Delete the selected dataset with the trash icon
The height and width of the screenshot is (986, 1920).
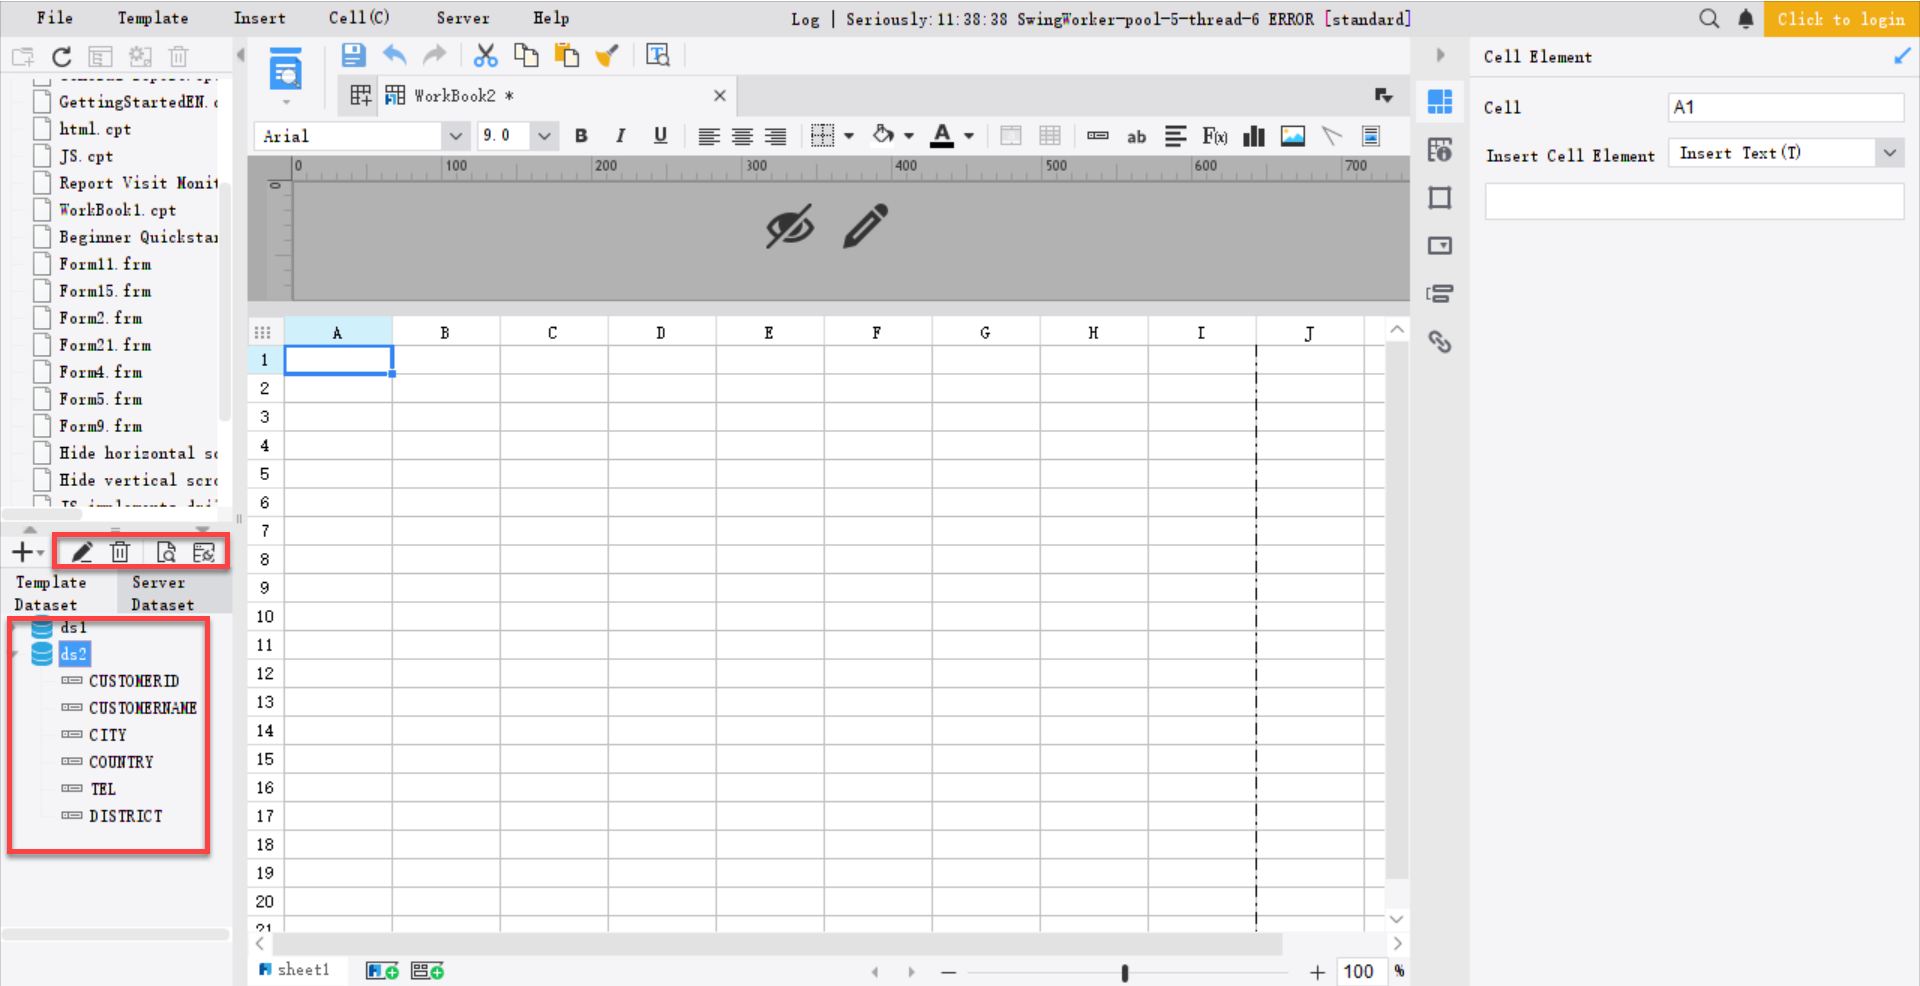[120, 551]
